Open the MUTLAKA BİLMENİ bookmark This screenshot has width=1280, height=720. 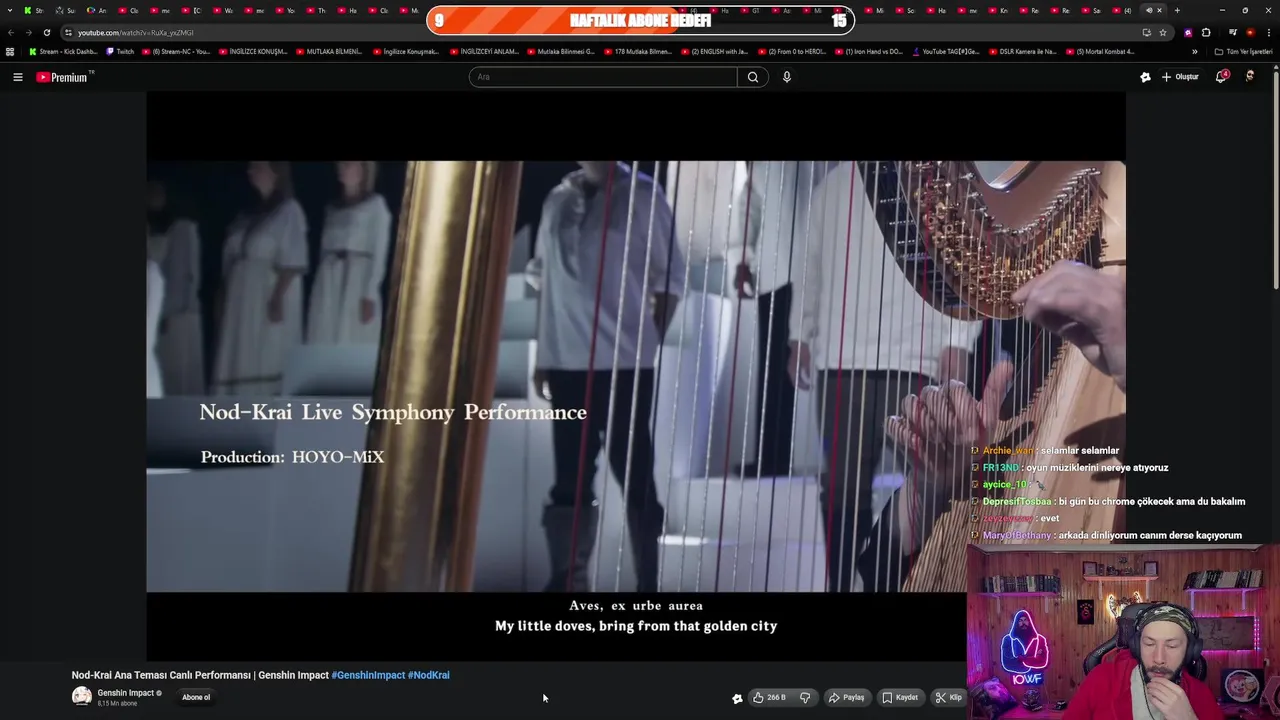329,51
